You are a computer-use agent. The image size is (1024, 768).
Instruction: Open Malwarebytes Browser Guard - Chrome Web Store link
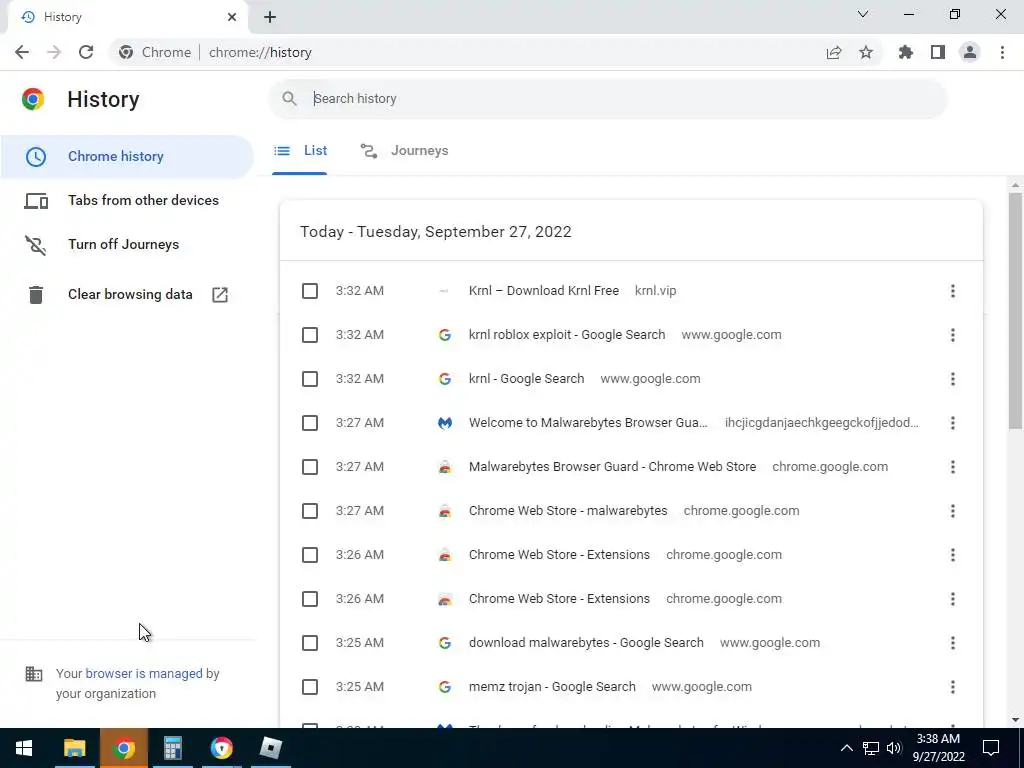613,467
